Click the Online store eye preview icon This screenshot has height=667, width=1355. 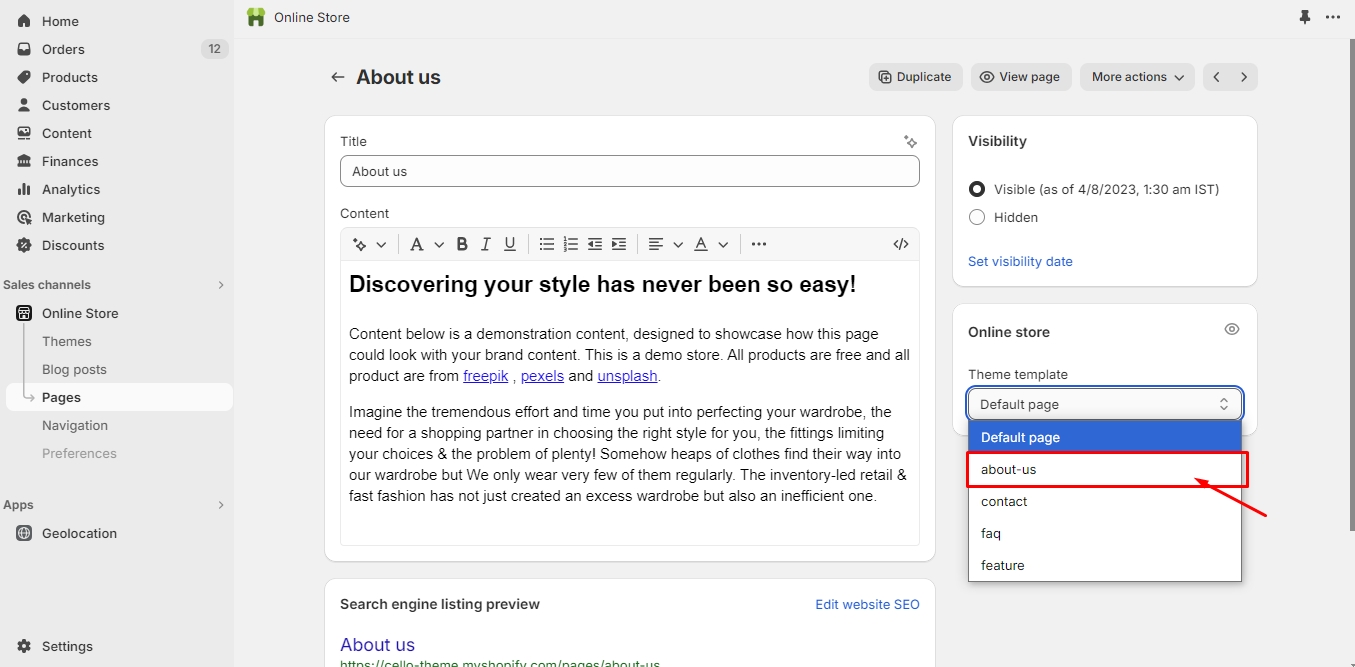tap(1232, 329)
